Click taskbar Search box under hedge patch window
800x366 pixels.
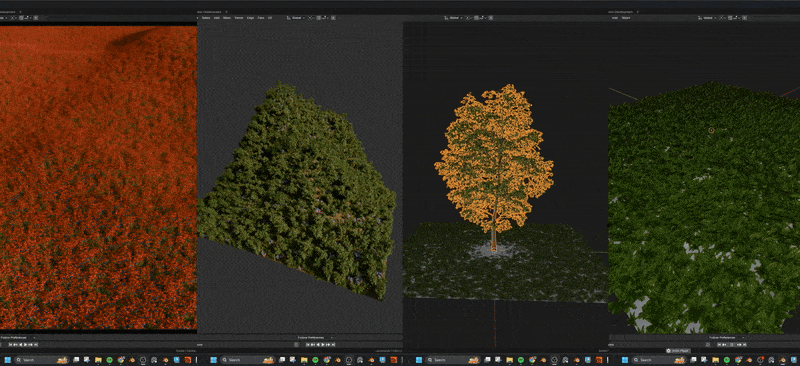point(247,360)
